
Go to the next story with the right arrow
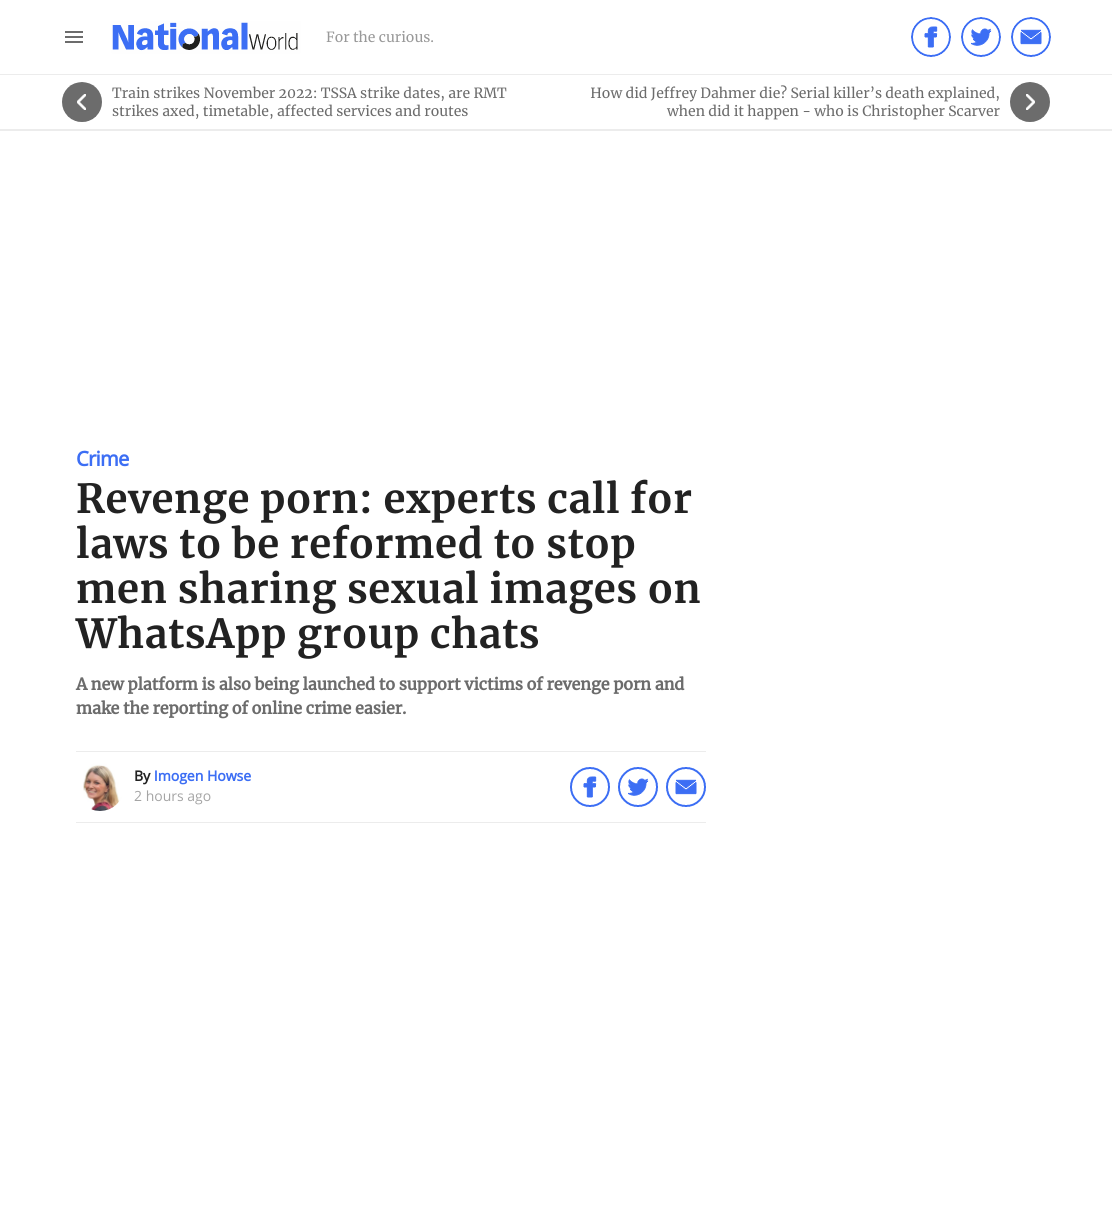coord(1030,102)
